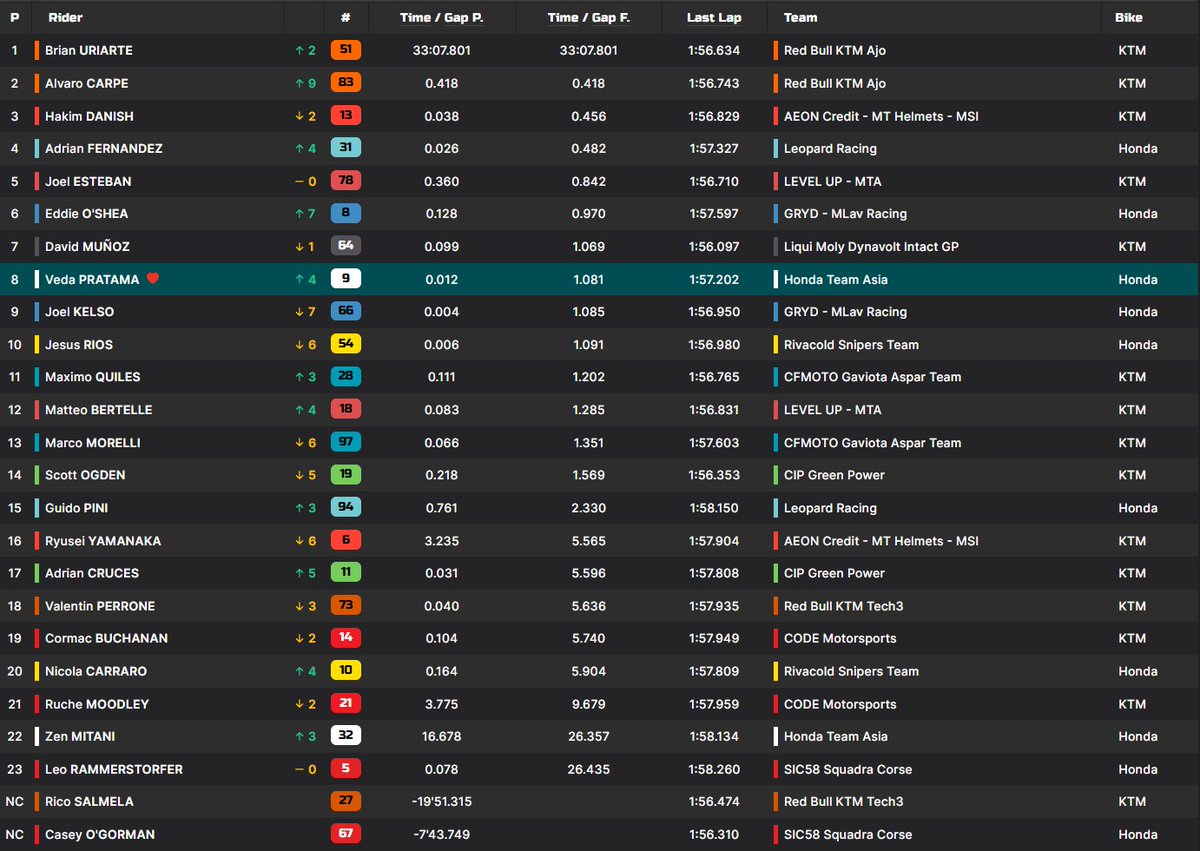Select rider name Zen MITANI
Viewport: 1200px width, 851px height.
(x=80, y=736)
